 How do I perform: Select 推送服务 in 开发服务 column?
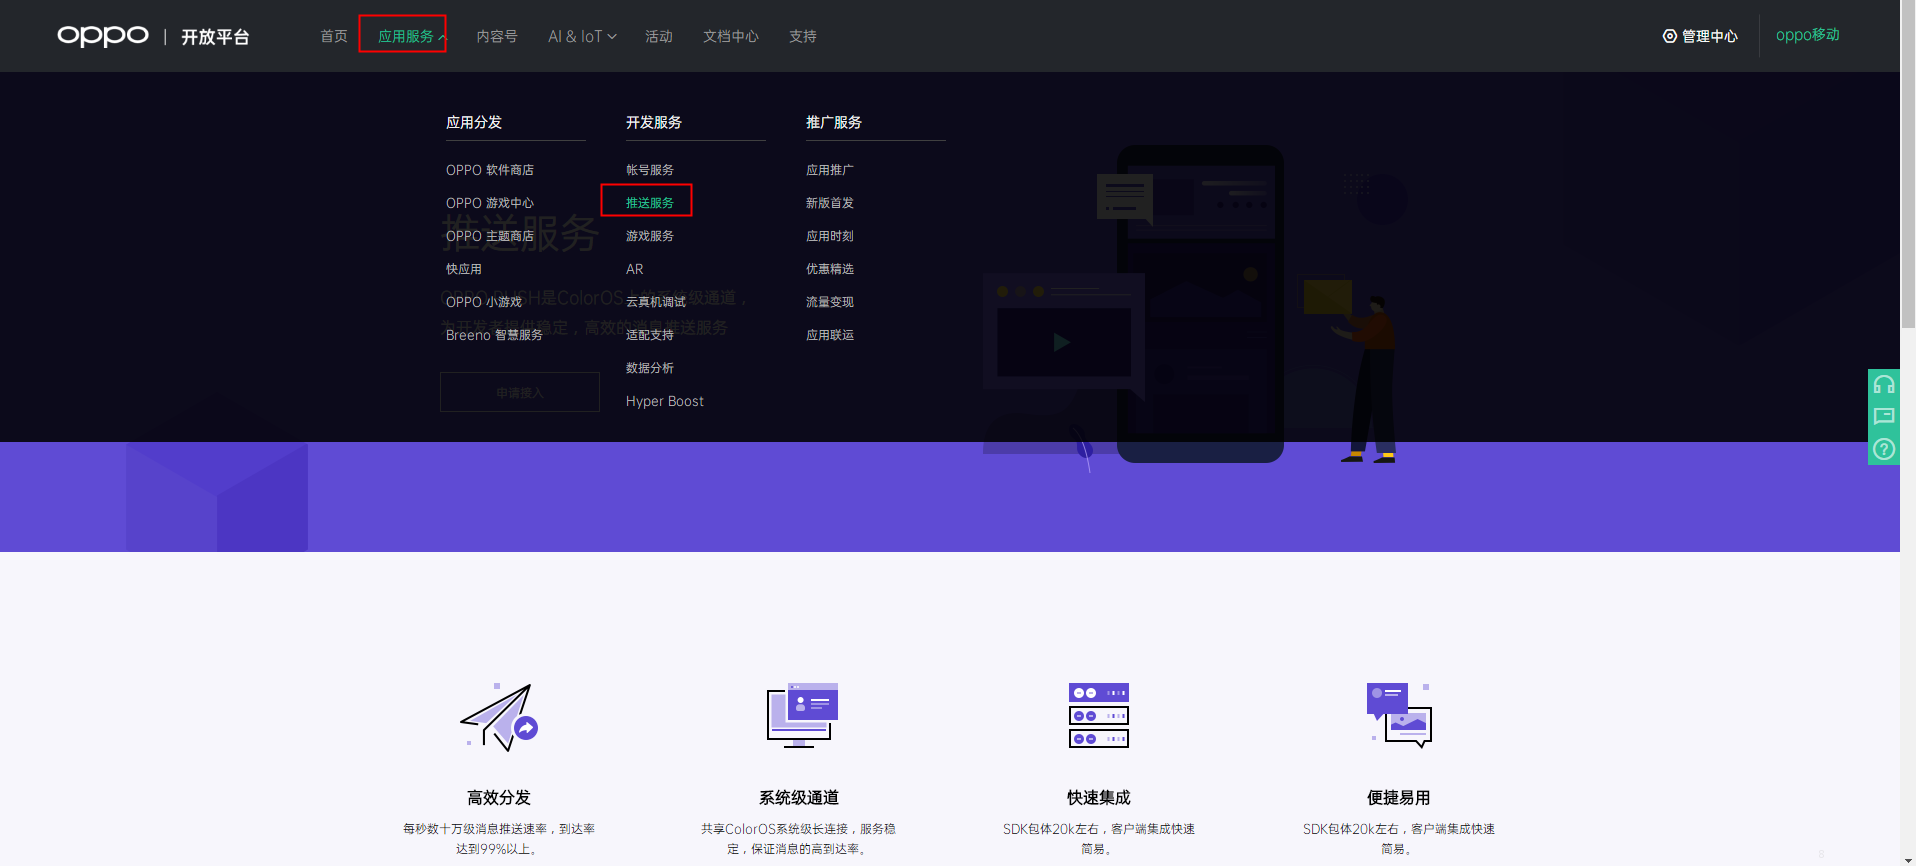[x=649, y=202]
